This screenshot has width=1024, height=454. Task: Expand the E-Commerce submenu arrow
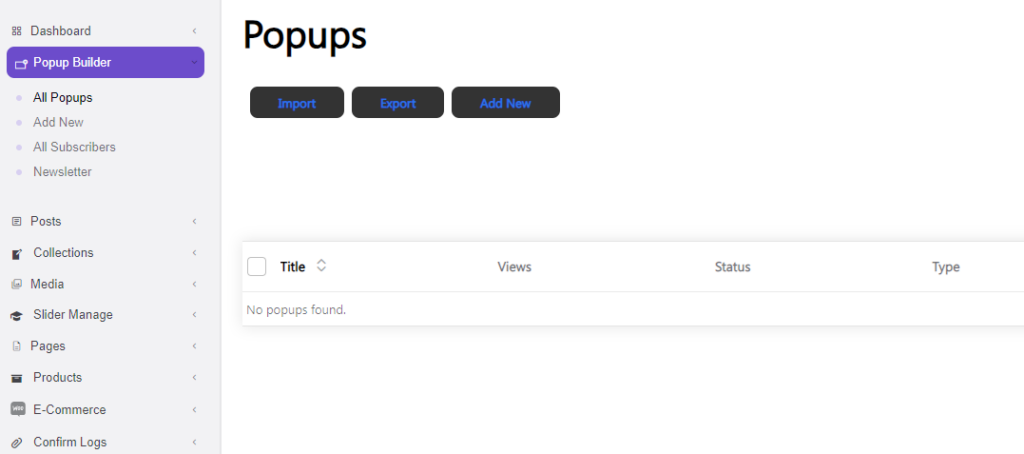click(194, 410)
